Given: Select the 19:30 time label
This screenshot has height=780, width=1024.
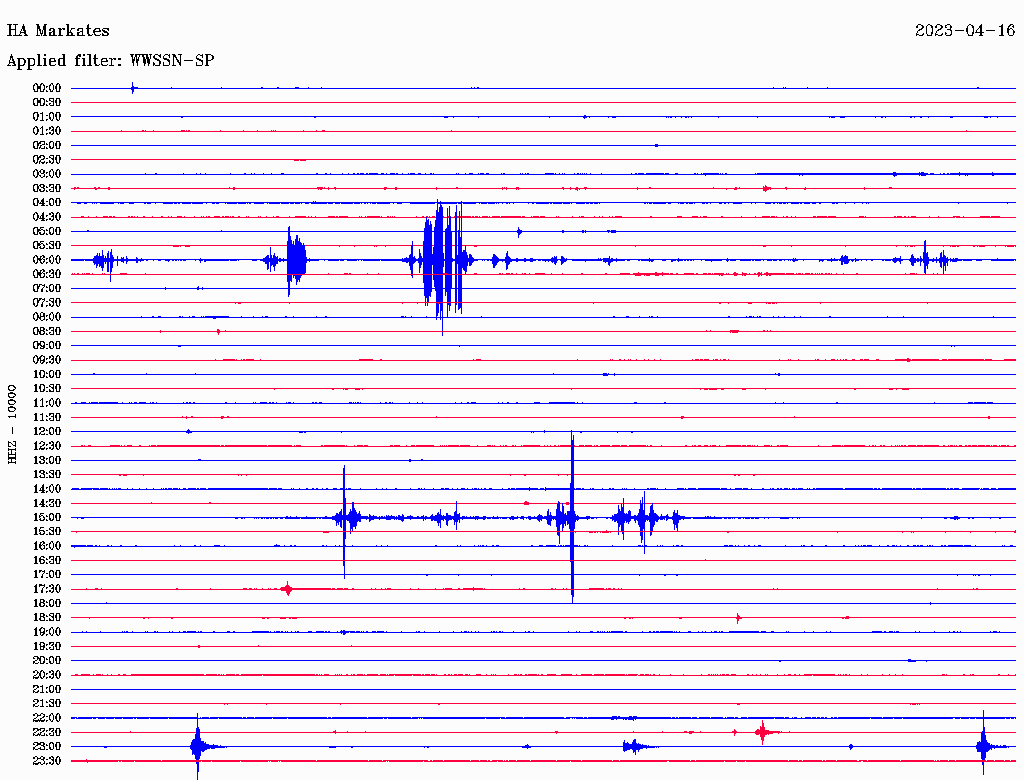Looking at the screenshot, I should pyautogui.click(x=47, y=647).
